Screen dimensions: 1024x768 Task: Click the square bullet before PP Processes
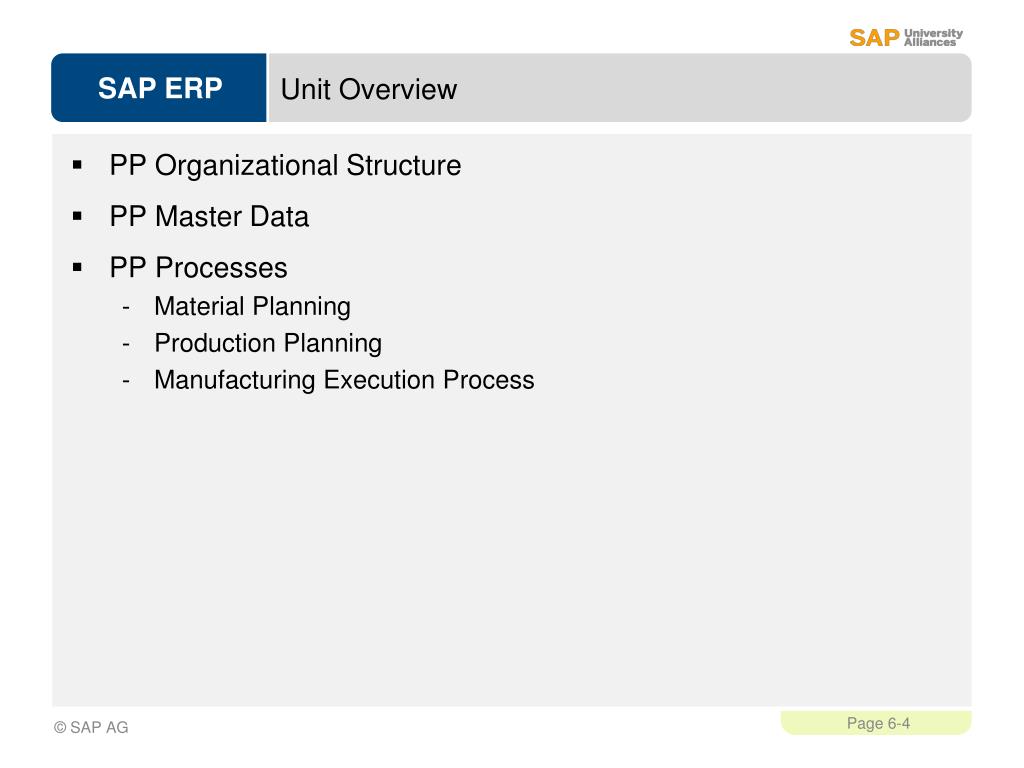point(78,267)
